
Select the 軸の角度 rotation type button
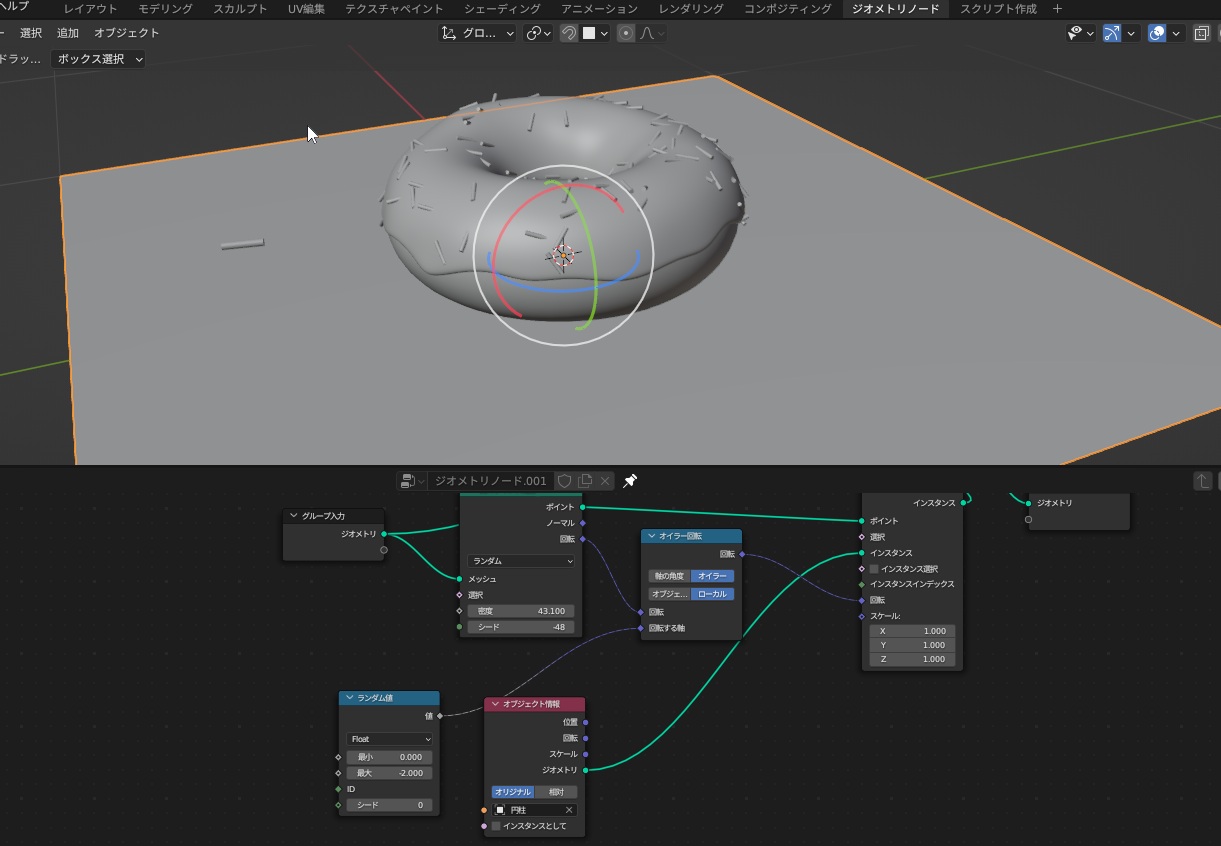pos(669,576)
